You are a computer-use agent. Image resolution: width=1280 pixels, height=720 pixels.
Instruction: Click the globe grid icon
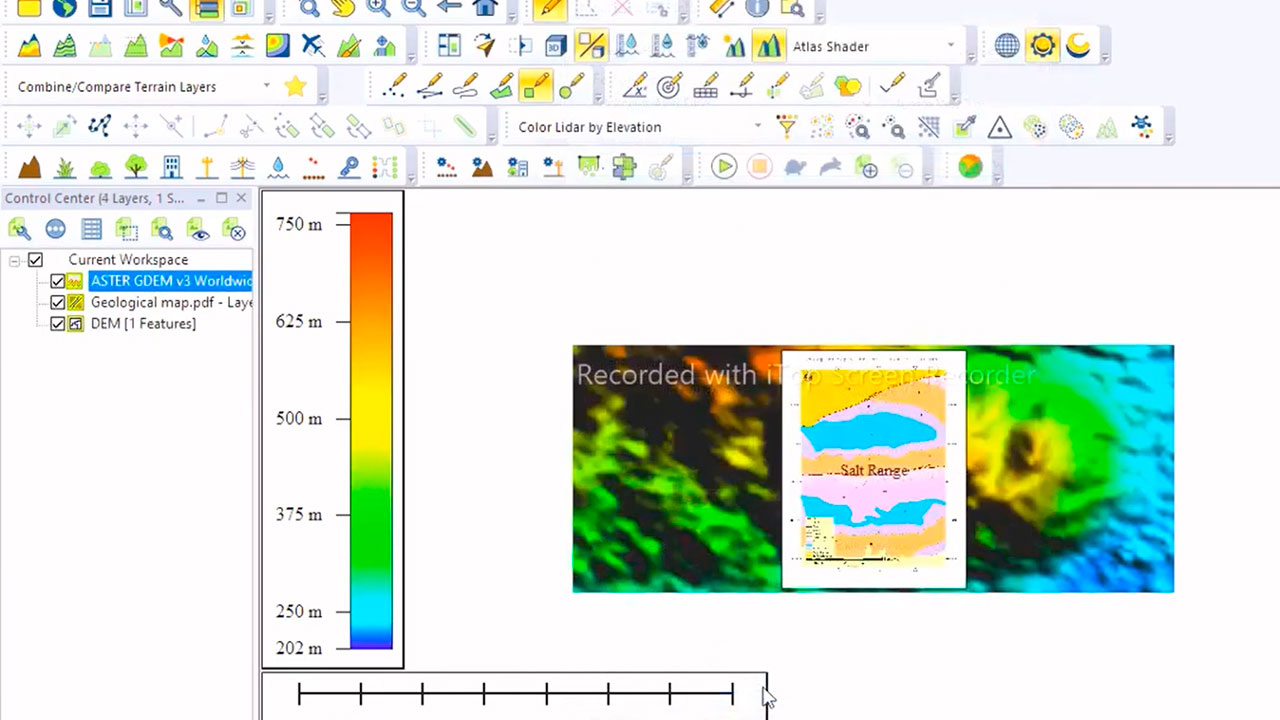pyautogui.click(x=1007, y=46)
